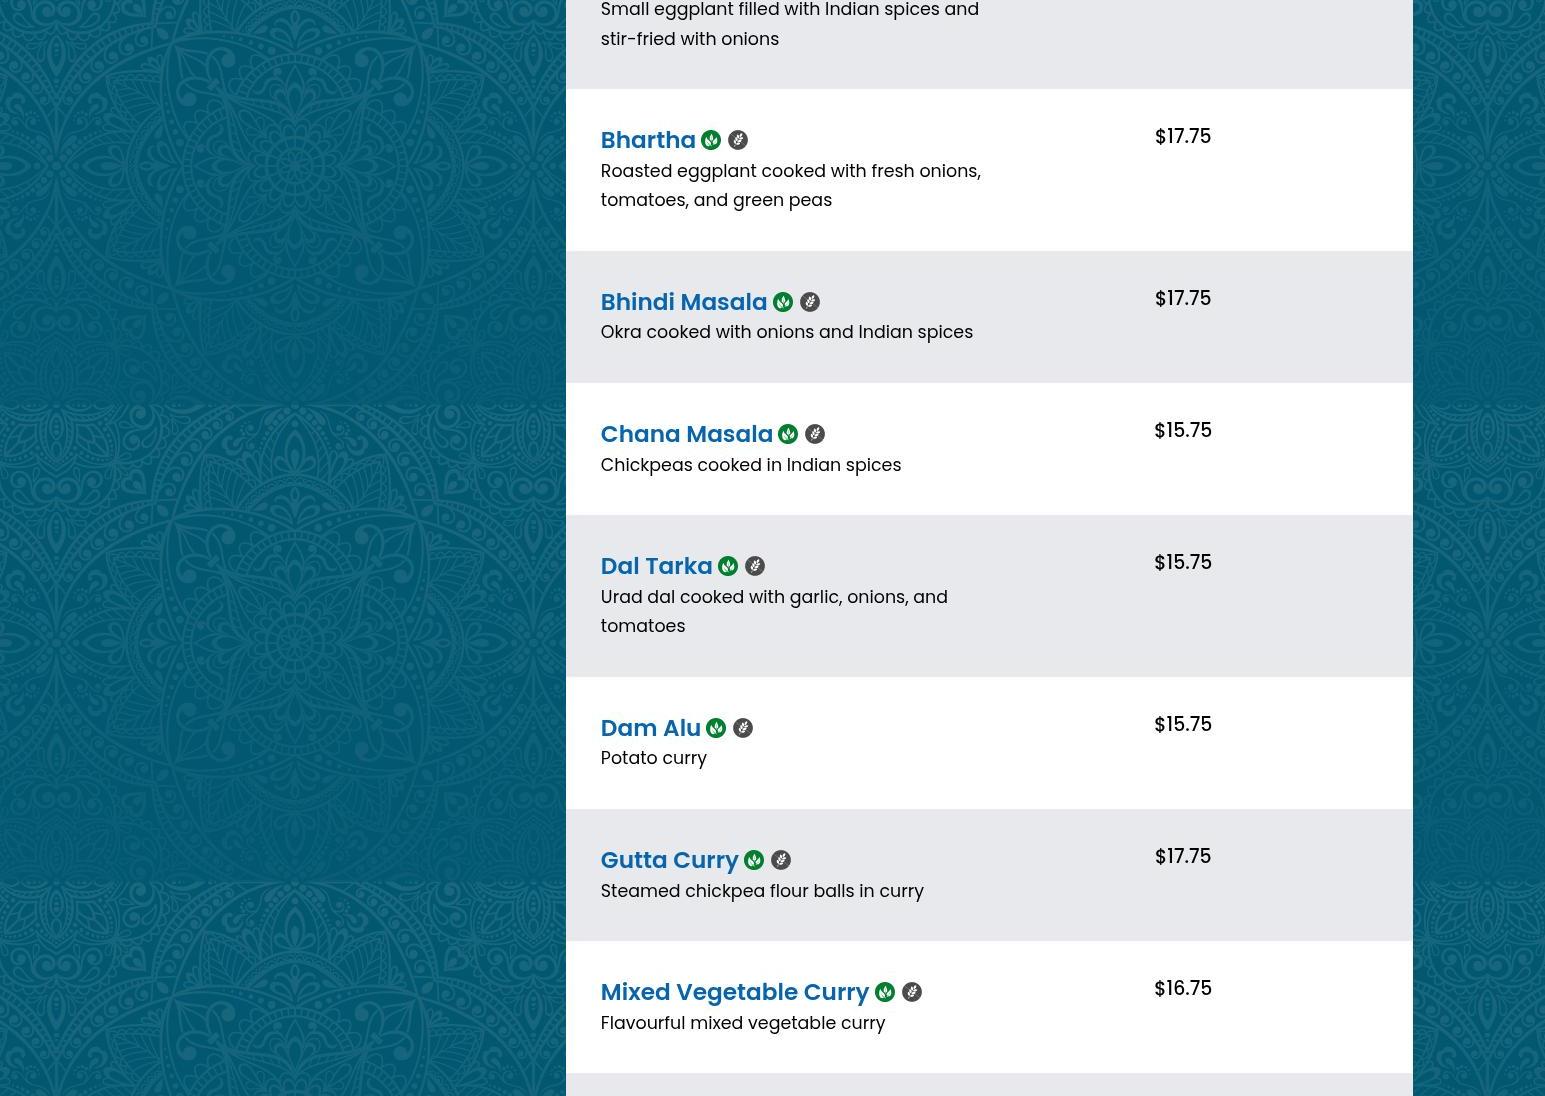Image resolution: width=1545 pixels, height=1096 pixels.
Task: Click the Mixed Vegetable Curry title
Action: (734, 992)
